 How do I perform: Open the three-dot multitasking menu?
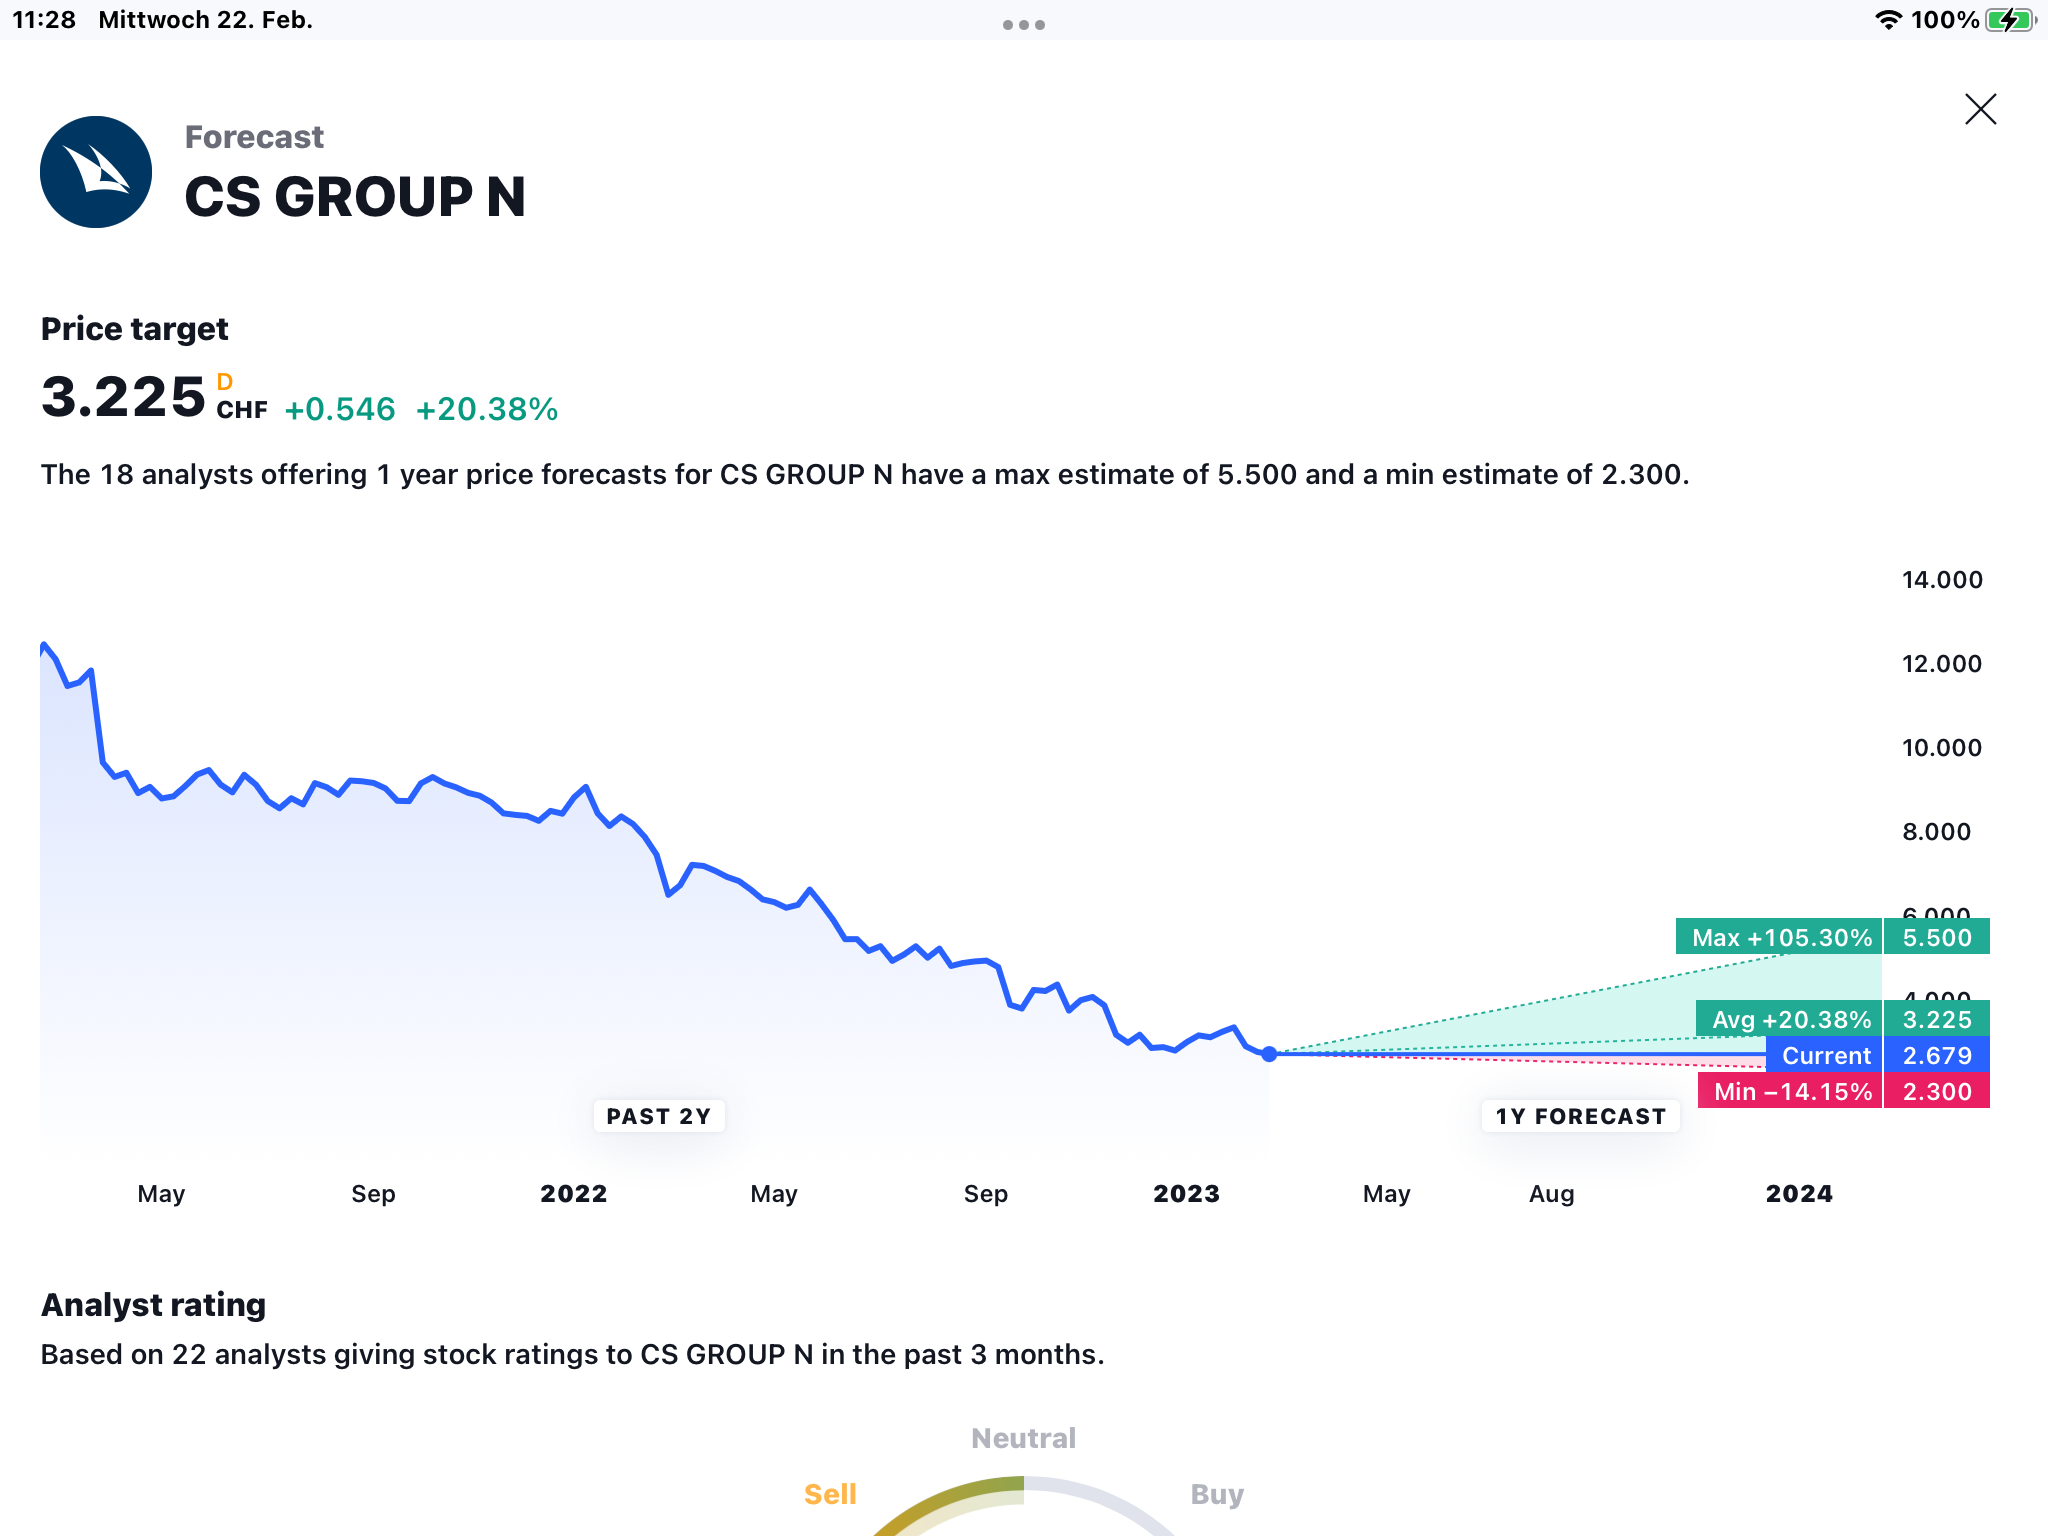pos(1023,25)
